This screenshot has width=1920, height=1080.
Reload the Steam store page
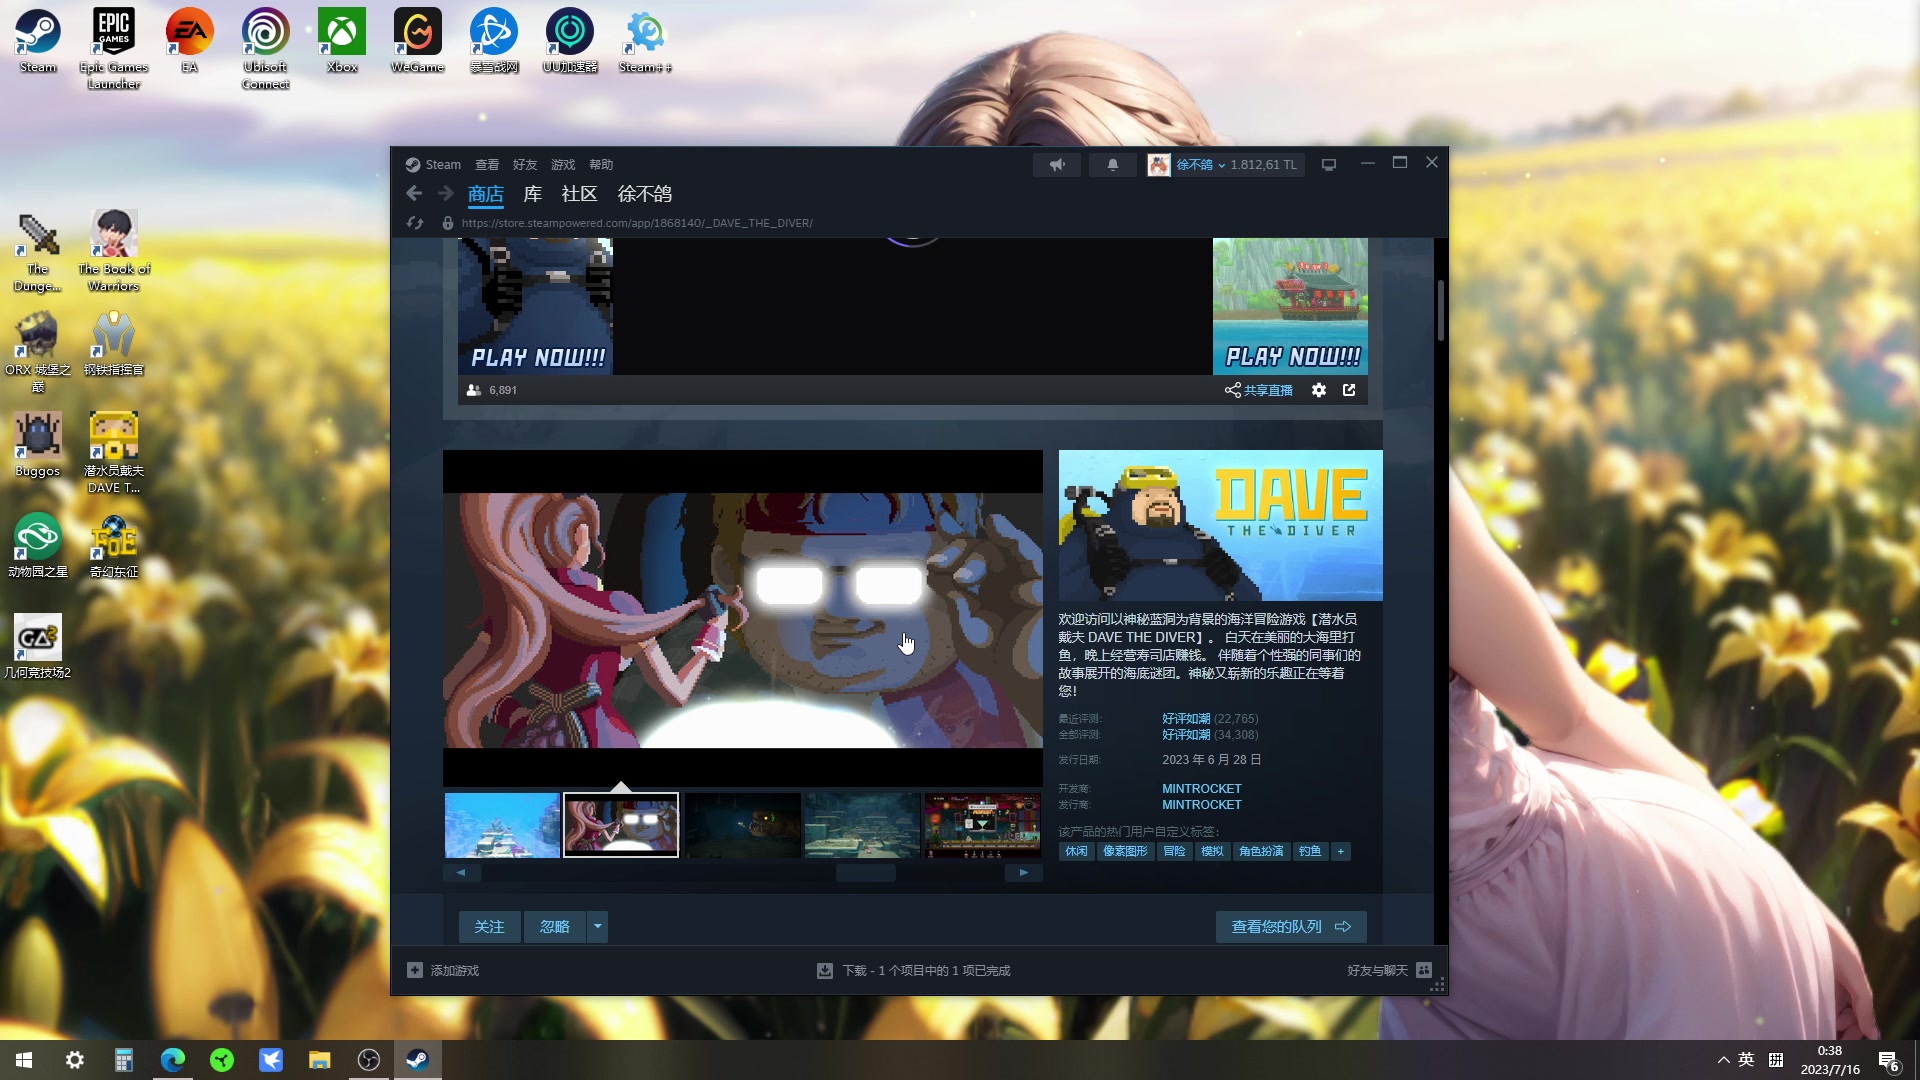415,223
